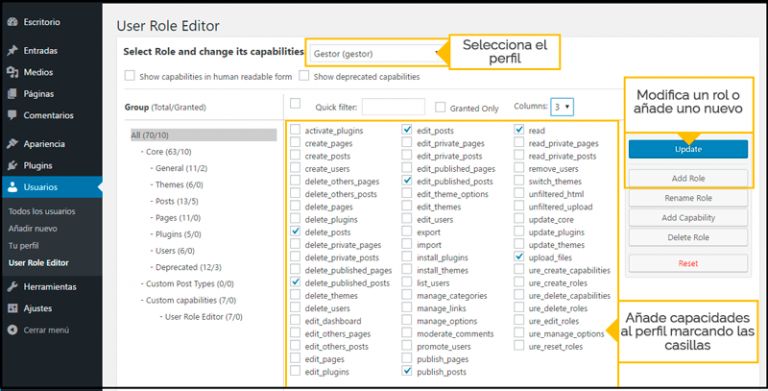Toggle Show capabilities in human readable form
The height and width of the screenshot is (391, 768).
129,75
